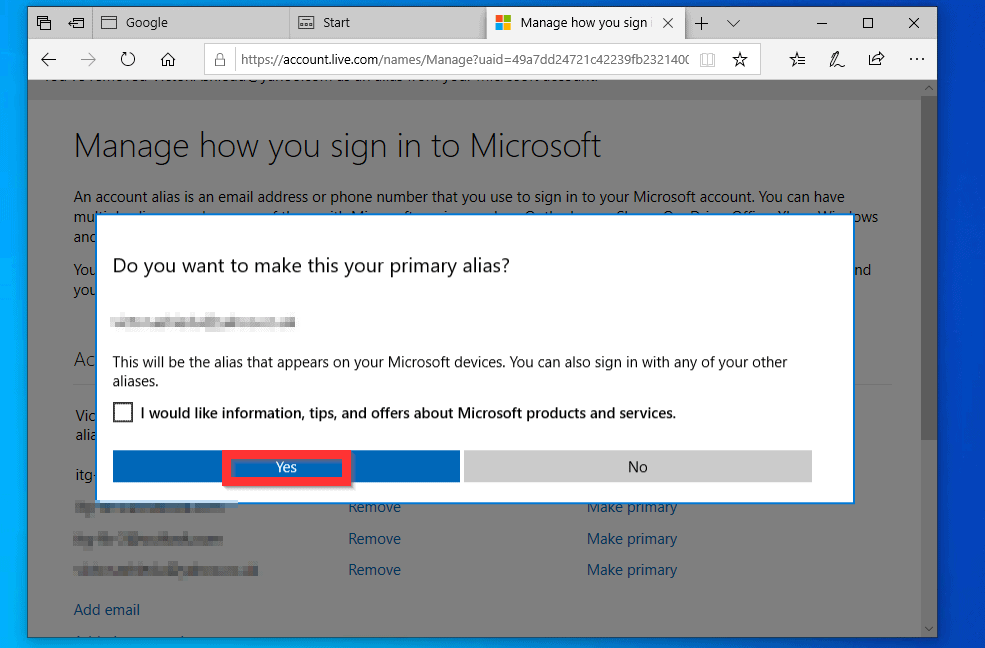The image size is (985, 648).
Task: Expand the tab previews chevron
Action: [x=733, y=23]
